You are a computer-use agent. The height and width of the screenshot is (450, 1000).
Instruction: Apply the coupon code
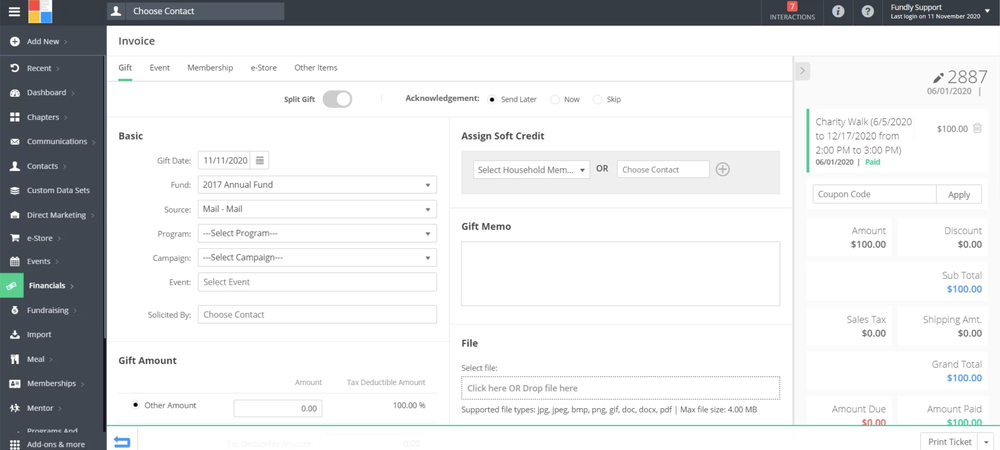pyautogui.click(x=959, y=194)
